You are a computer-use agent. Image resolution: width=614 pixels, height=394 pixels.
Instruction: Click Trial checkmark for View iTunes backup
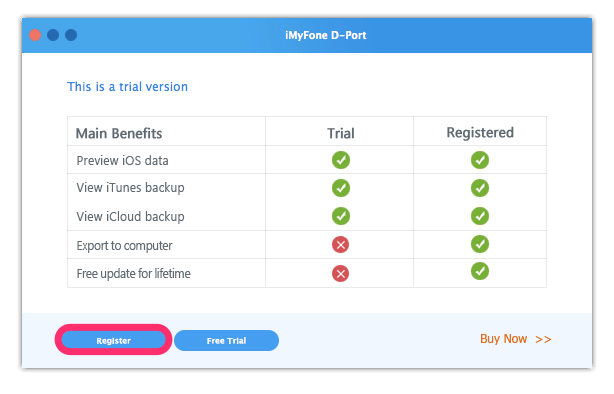341,188
